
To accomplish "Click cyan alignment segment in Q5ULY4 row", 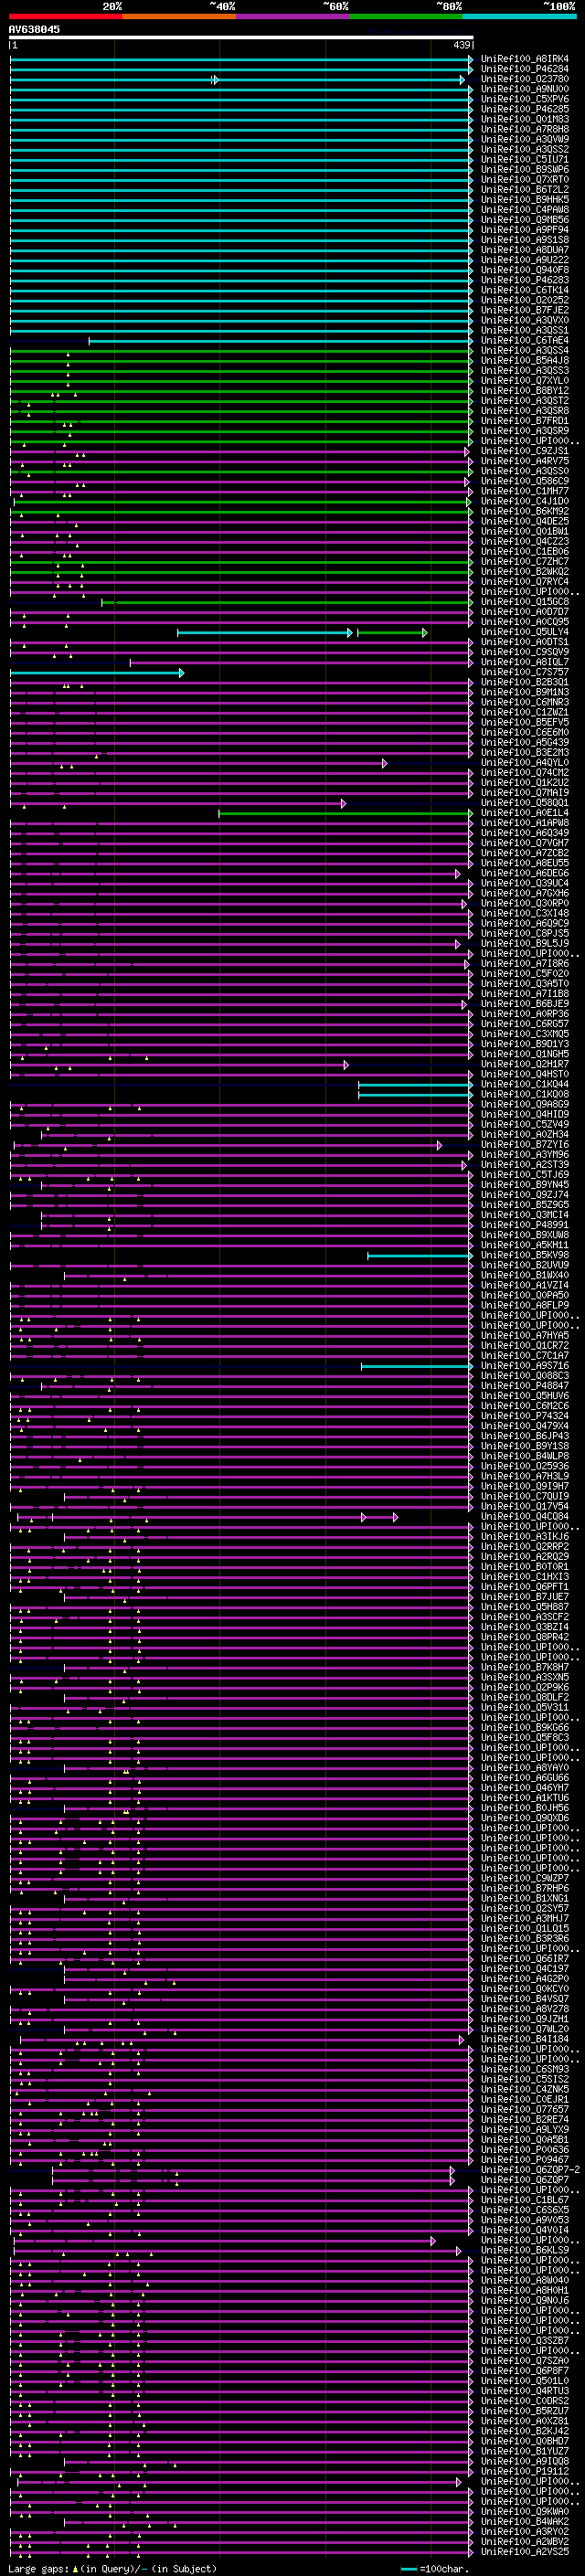I will (265, 632).
